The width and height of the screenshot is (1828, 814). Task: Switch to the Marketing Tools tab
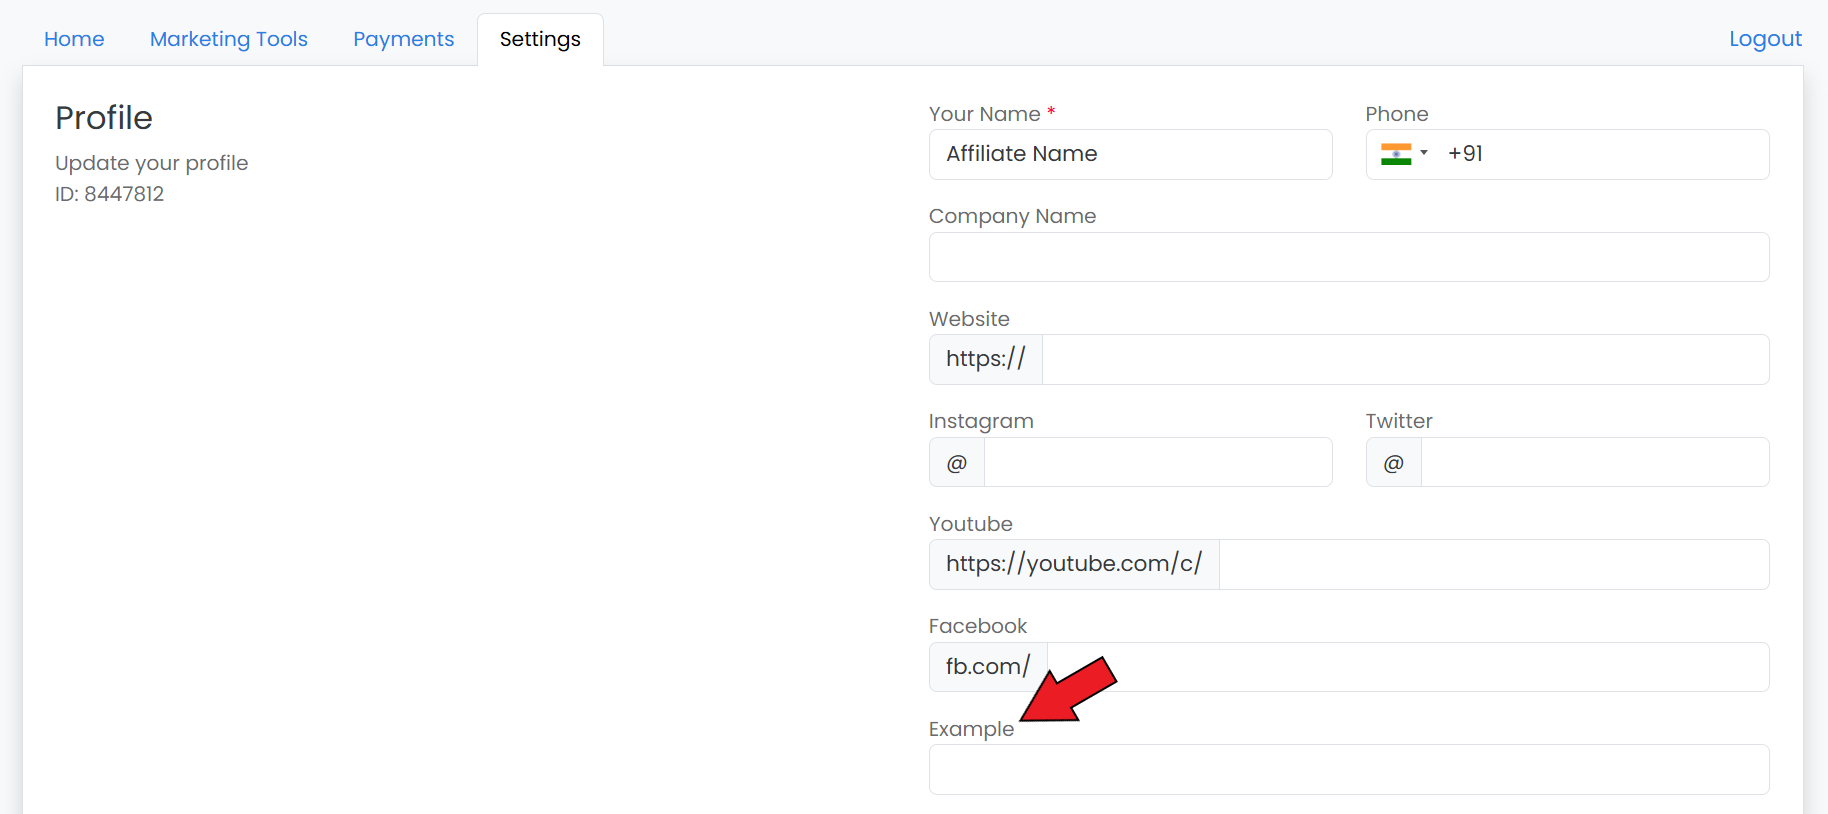[228, 39]
